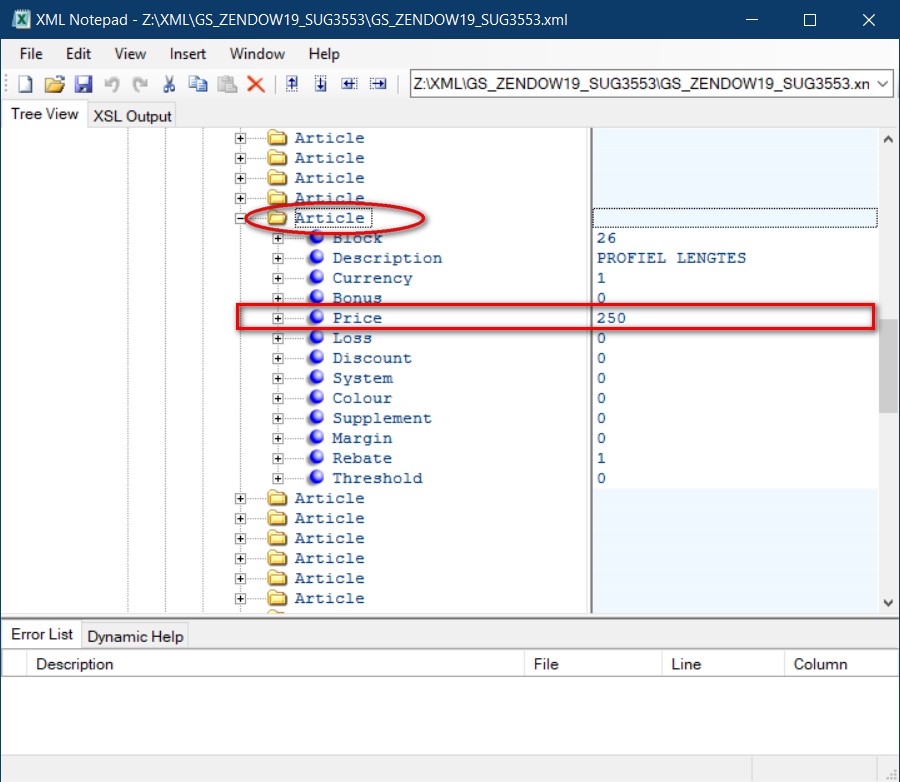Sort errors by Description column header
Viewport: 900px width, 782px height.
coord(275,664)
